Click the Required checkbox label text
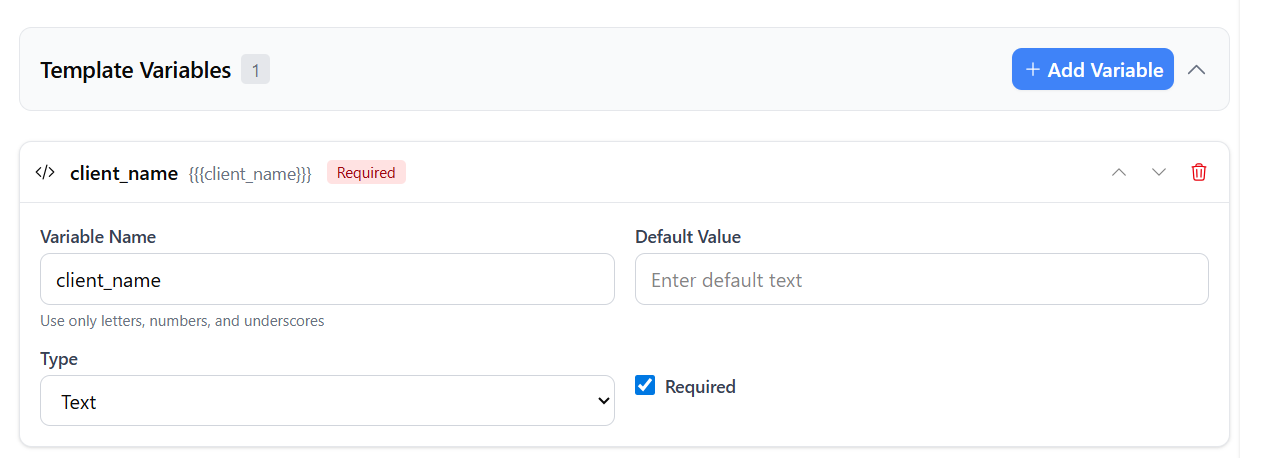This screenshot has height=458, width=1277. [700, 387]
